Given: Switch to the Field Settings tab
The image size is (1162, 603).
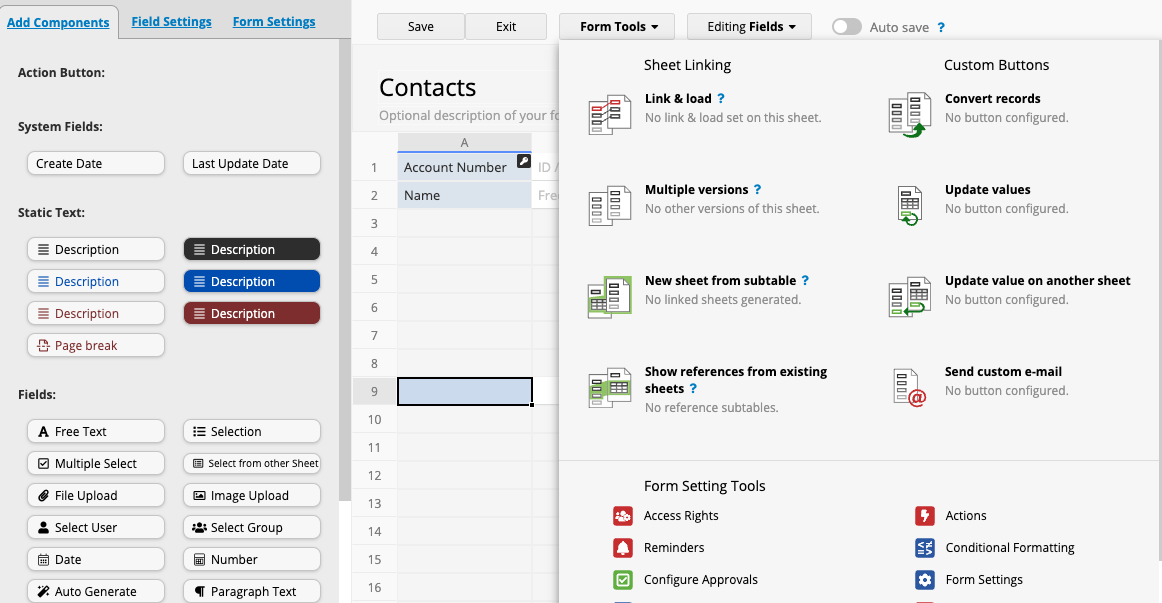Looking at the screenshot, I should [171, 20].
